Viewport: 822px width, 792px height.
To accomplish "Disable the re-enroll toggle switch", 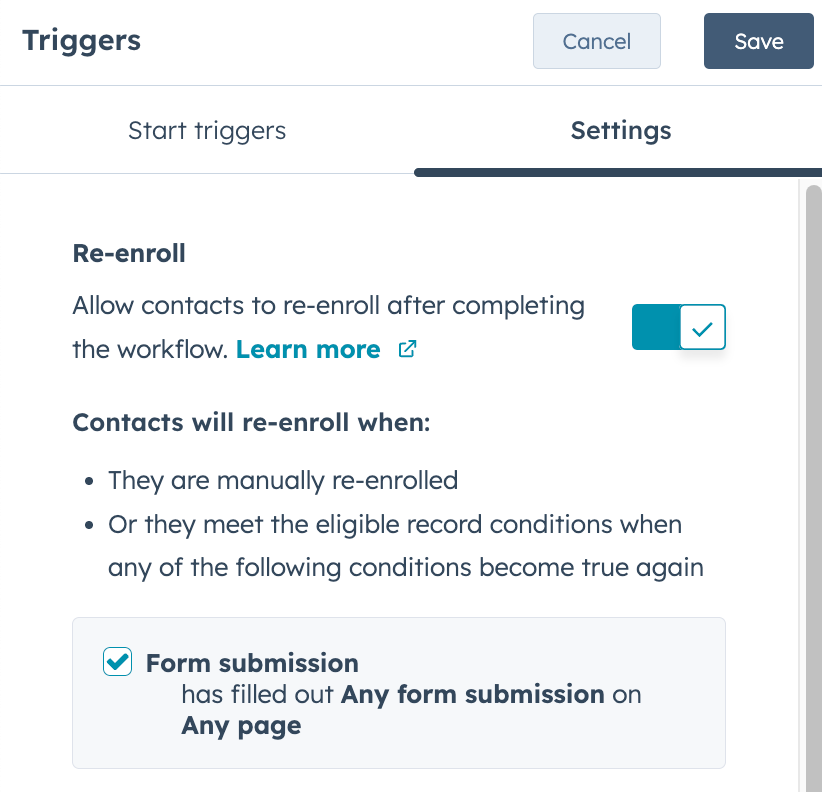I will tap(678, 327).
